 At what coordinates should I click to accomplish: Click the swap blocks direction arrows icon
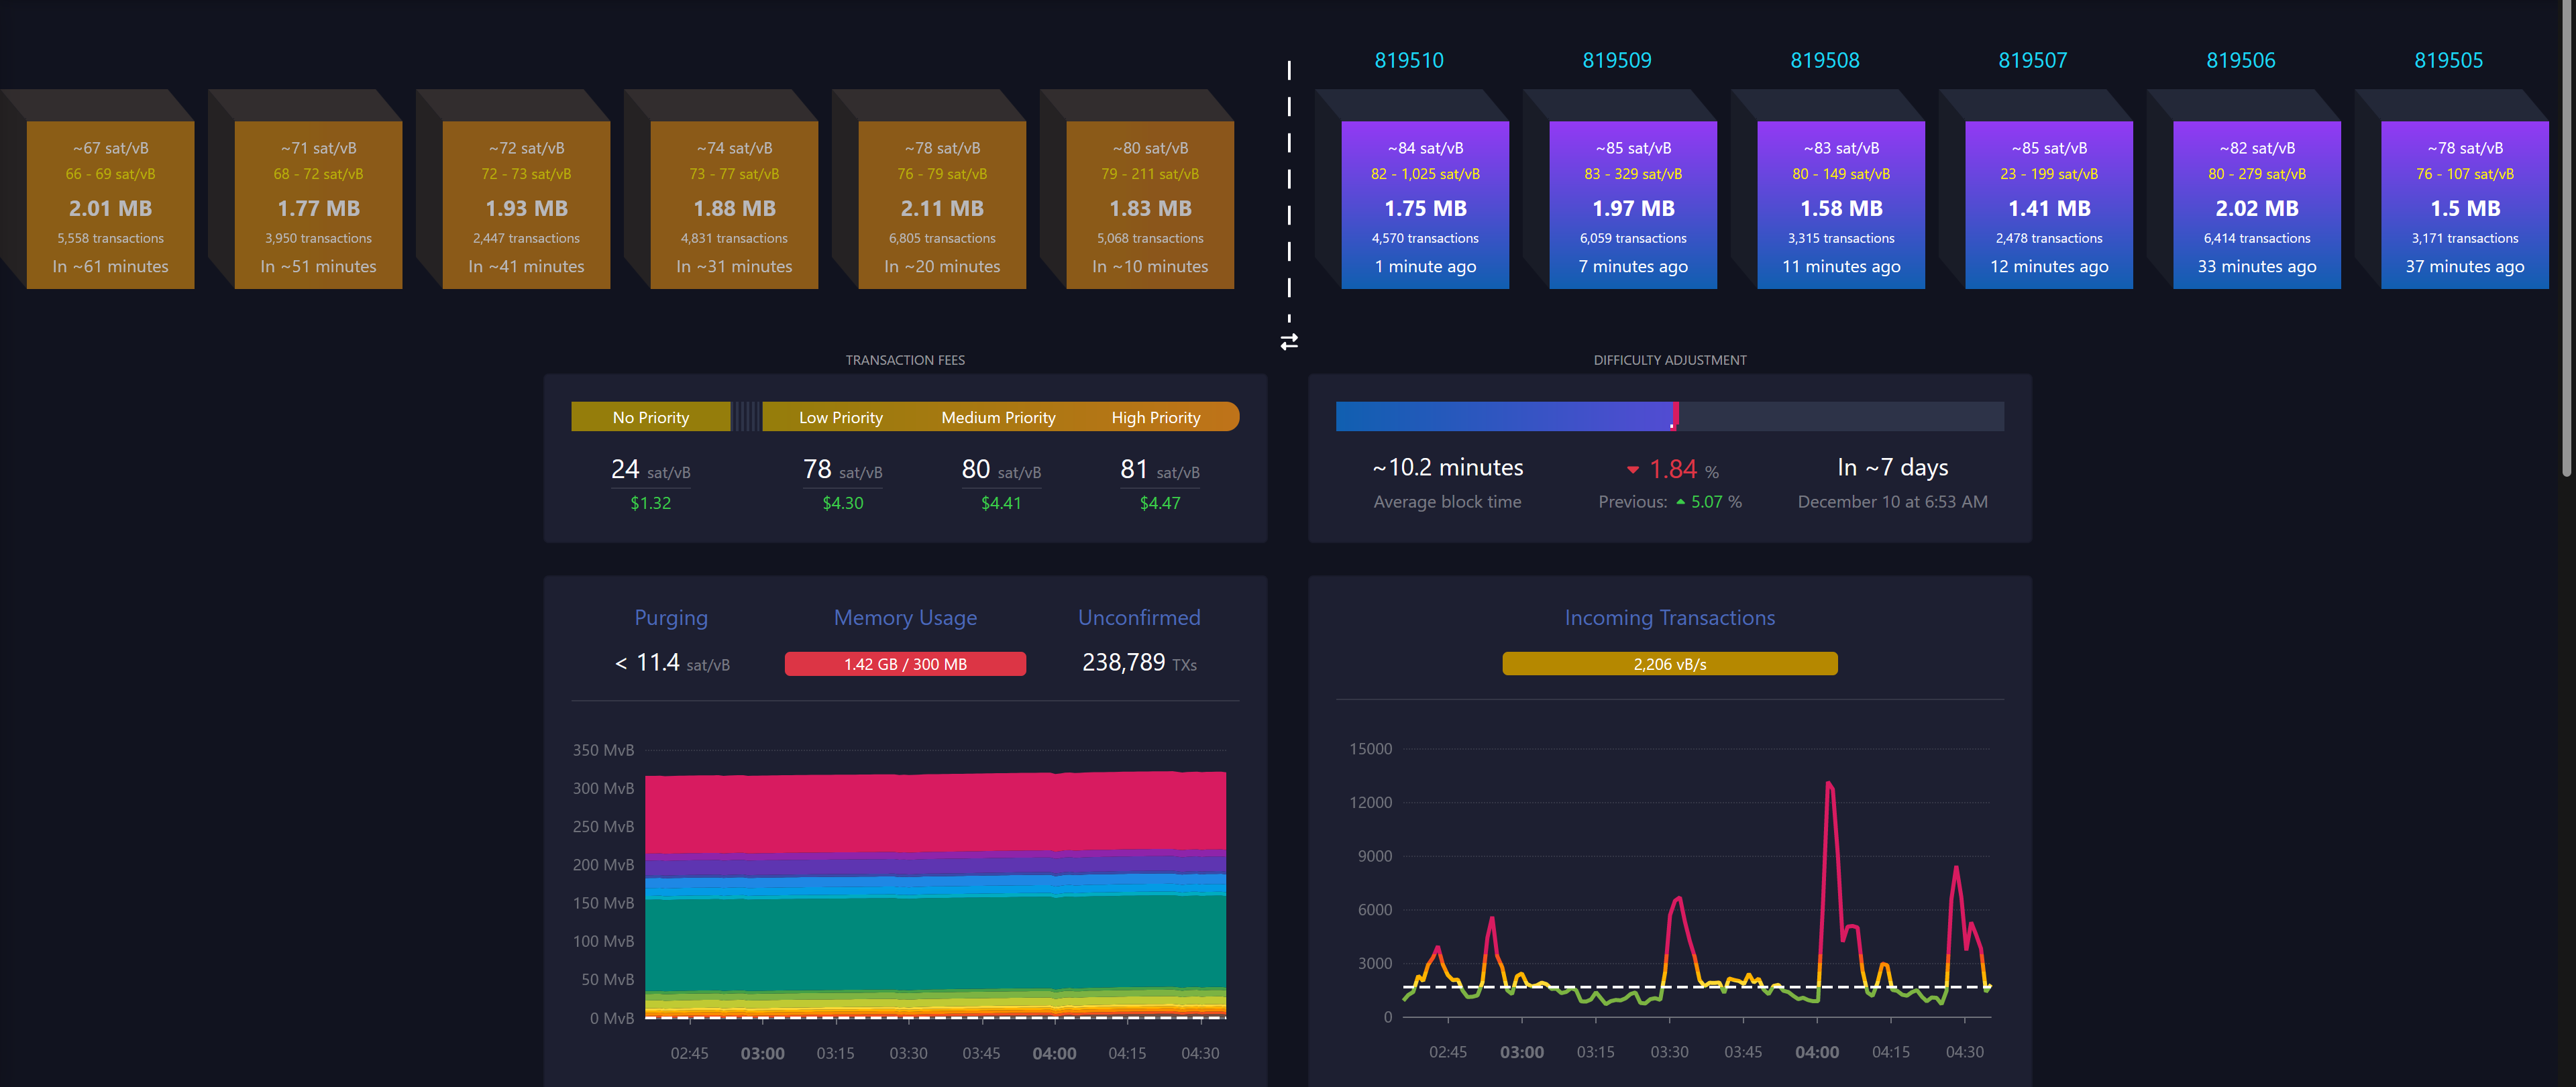coord(1289,342)
